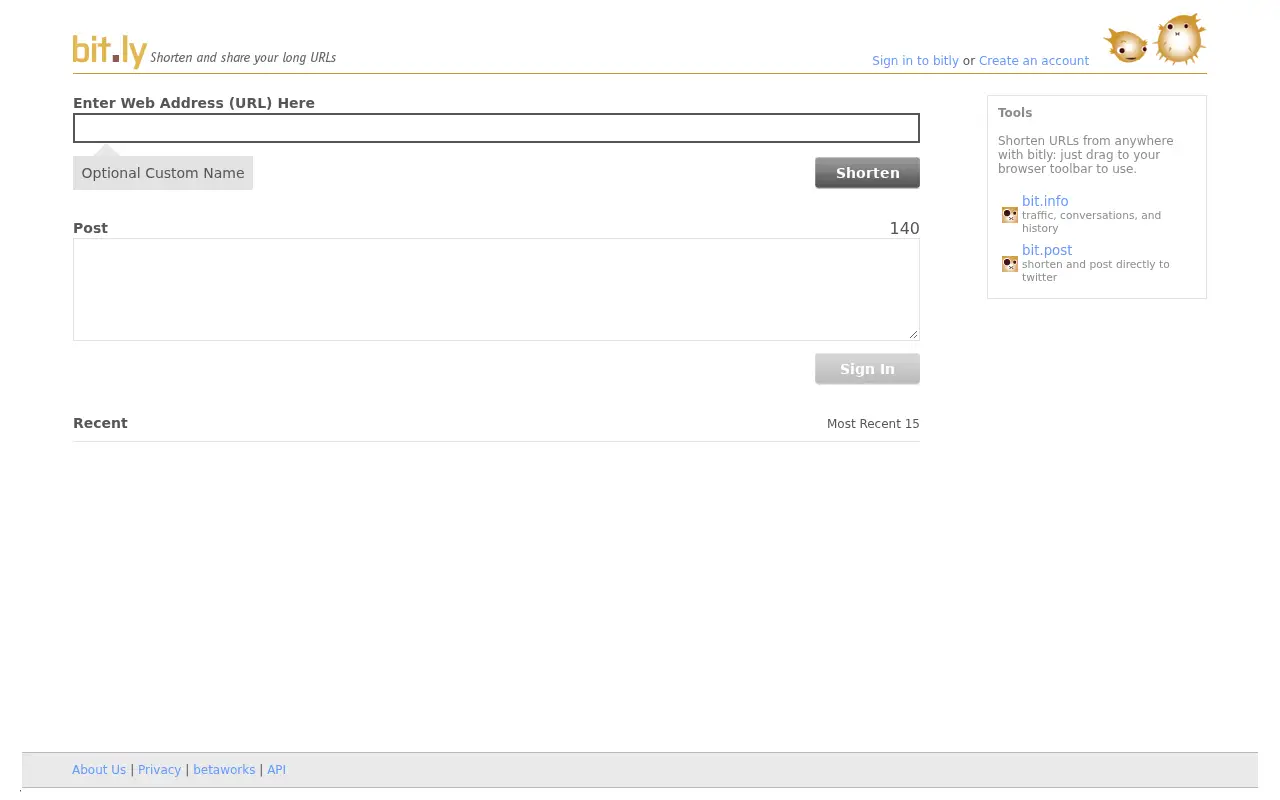
Task: Click 'Shorten and share your long URLs' tagline
Action: [x=243, y=58]
